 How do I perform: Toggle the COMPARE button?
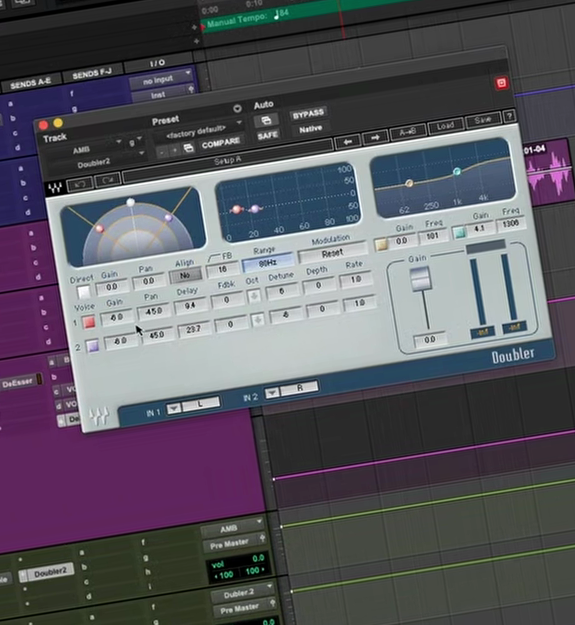[x=220, y=144]
